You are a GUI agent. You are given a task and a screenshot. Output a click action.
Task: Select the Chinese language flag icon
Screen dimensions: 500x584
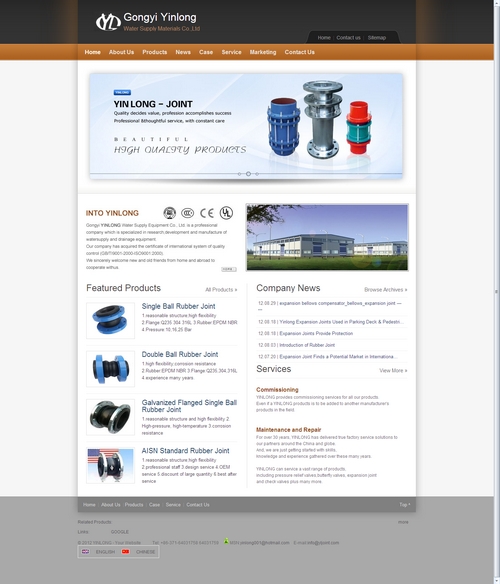click(126, 552)
